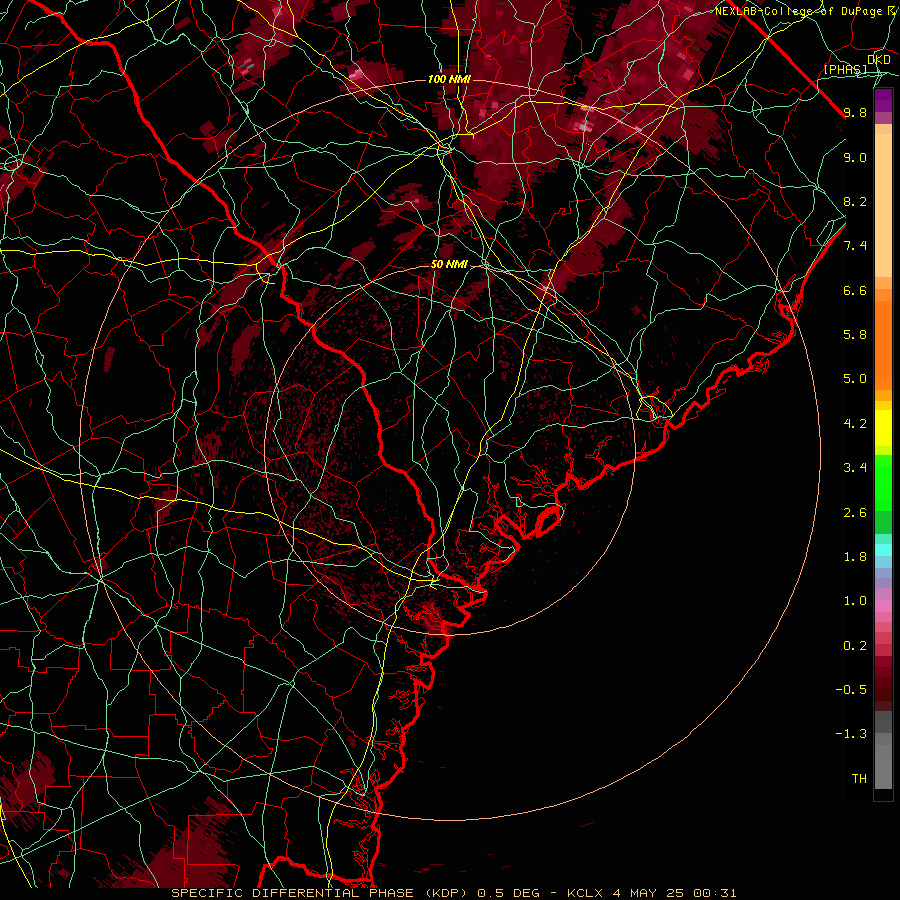Click the '0.5 DEG' elevation angle text

point(509,893)
